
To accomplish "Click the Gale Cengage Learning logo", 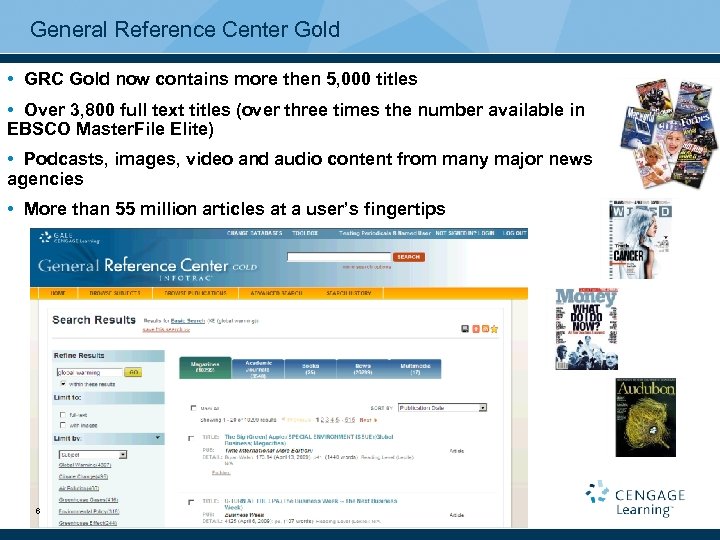I will [x=69, y=237].
